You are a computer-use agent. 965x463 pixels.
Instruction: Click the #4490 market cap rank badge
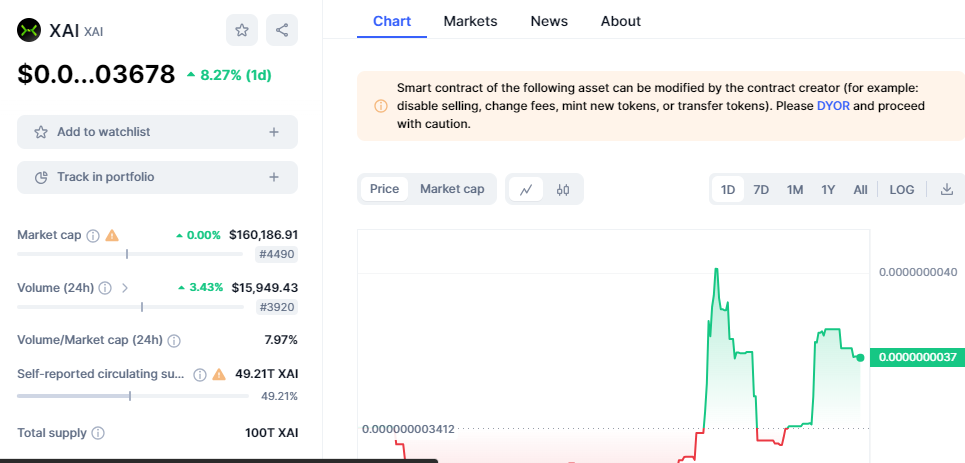(x=276, y=254)
